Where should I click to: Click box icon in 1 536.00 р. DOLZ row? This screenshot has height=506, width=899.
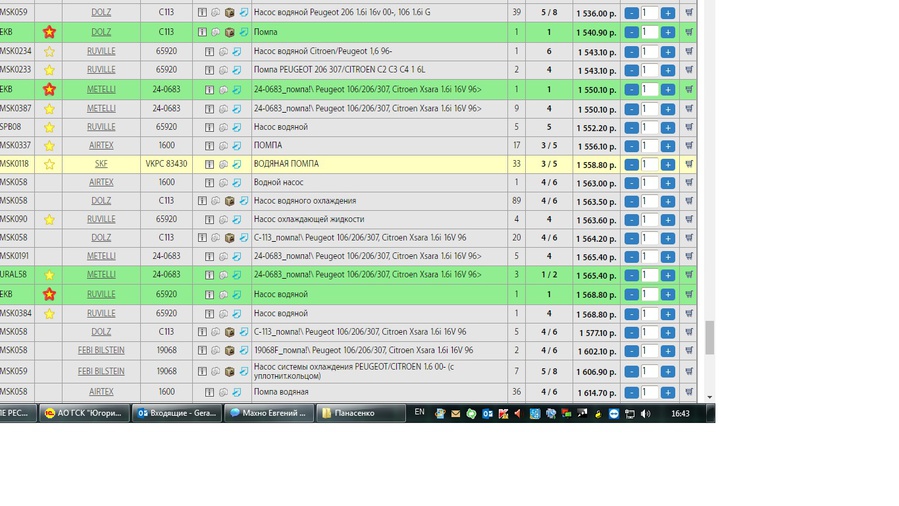click(229, 13)
